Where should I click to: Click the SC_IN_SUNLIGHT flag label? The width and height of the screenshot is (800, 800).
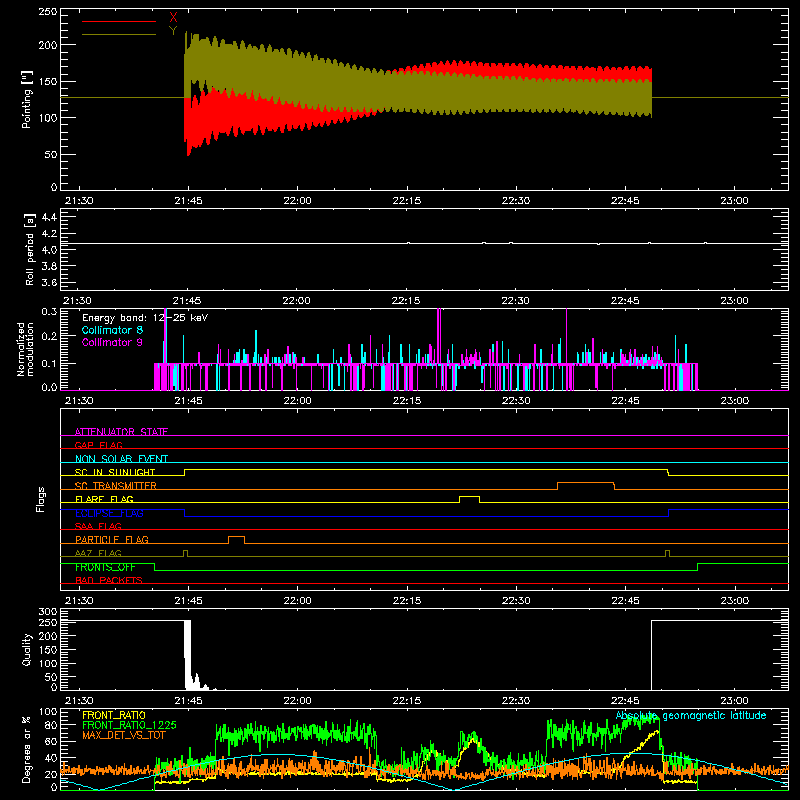[x=115, y=472]
